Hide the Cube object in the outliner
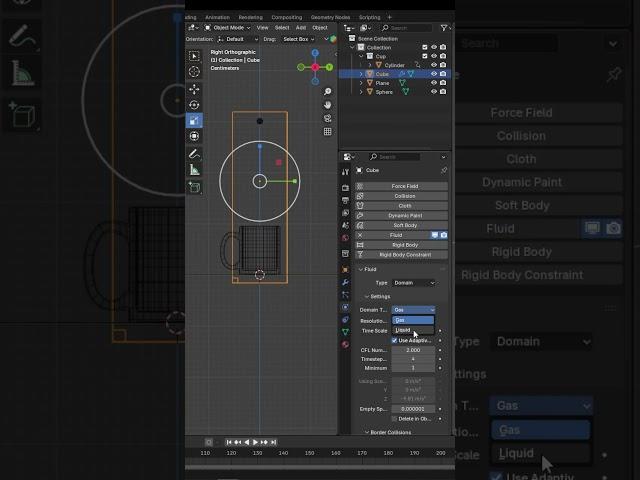Viewport: 640px width, 480px height. 434,74
